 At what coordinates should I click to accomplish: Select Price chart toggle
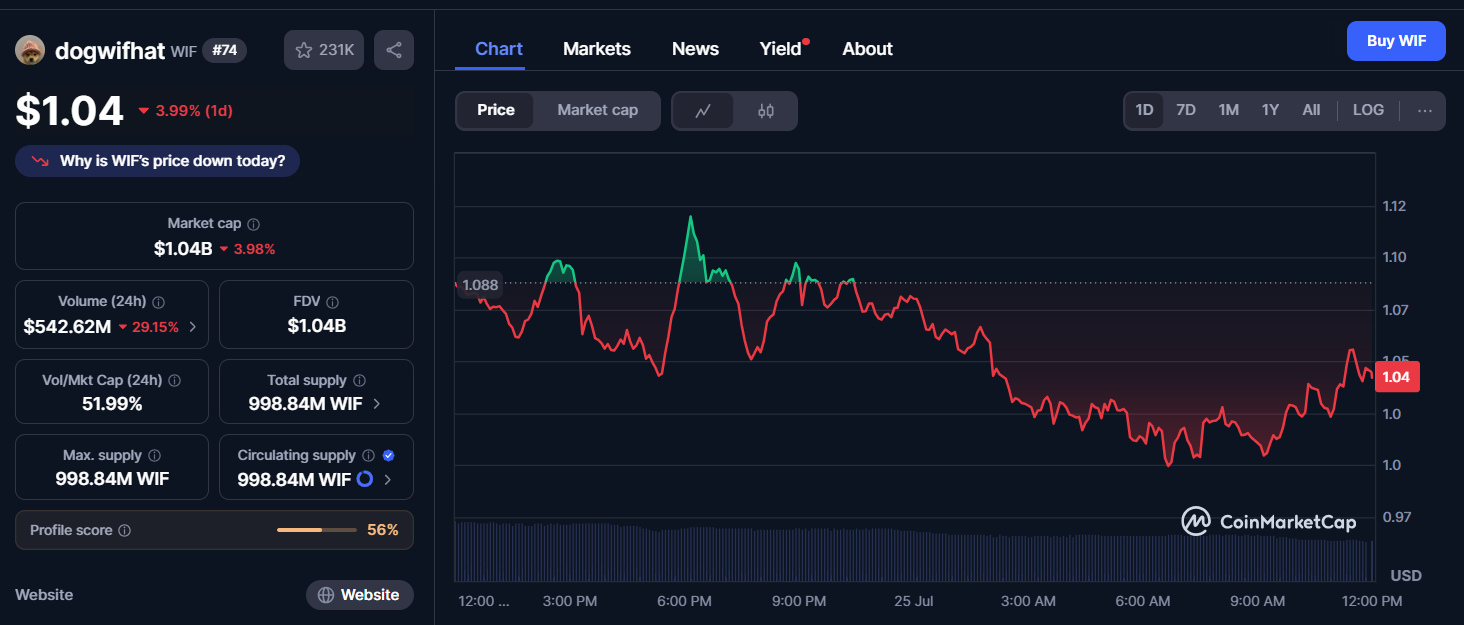tap(496, 111)
